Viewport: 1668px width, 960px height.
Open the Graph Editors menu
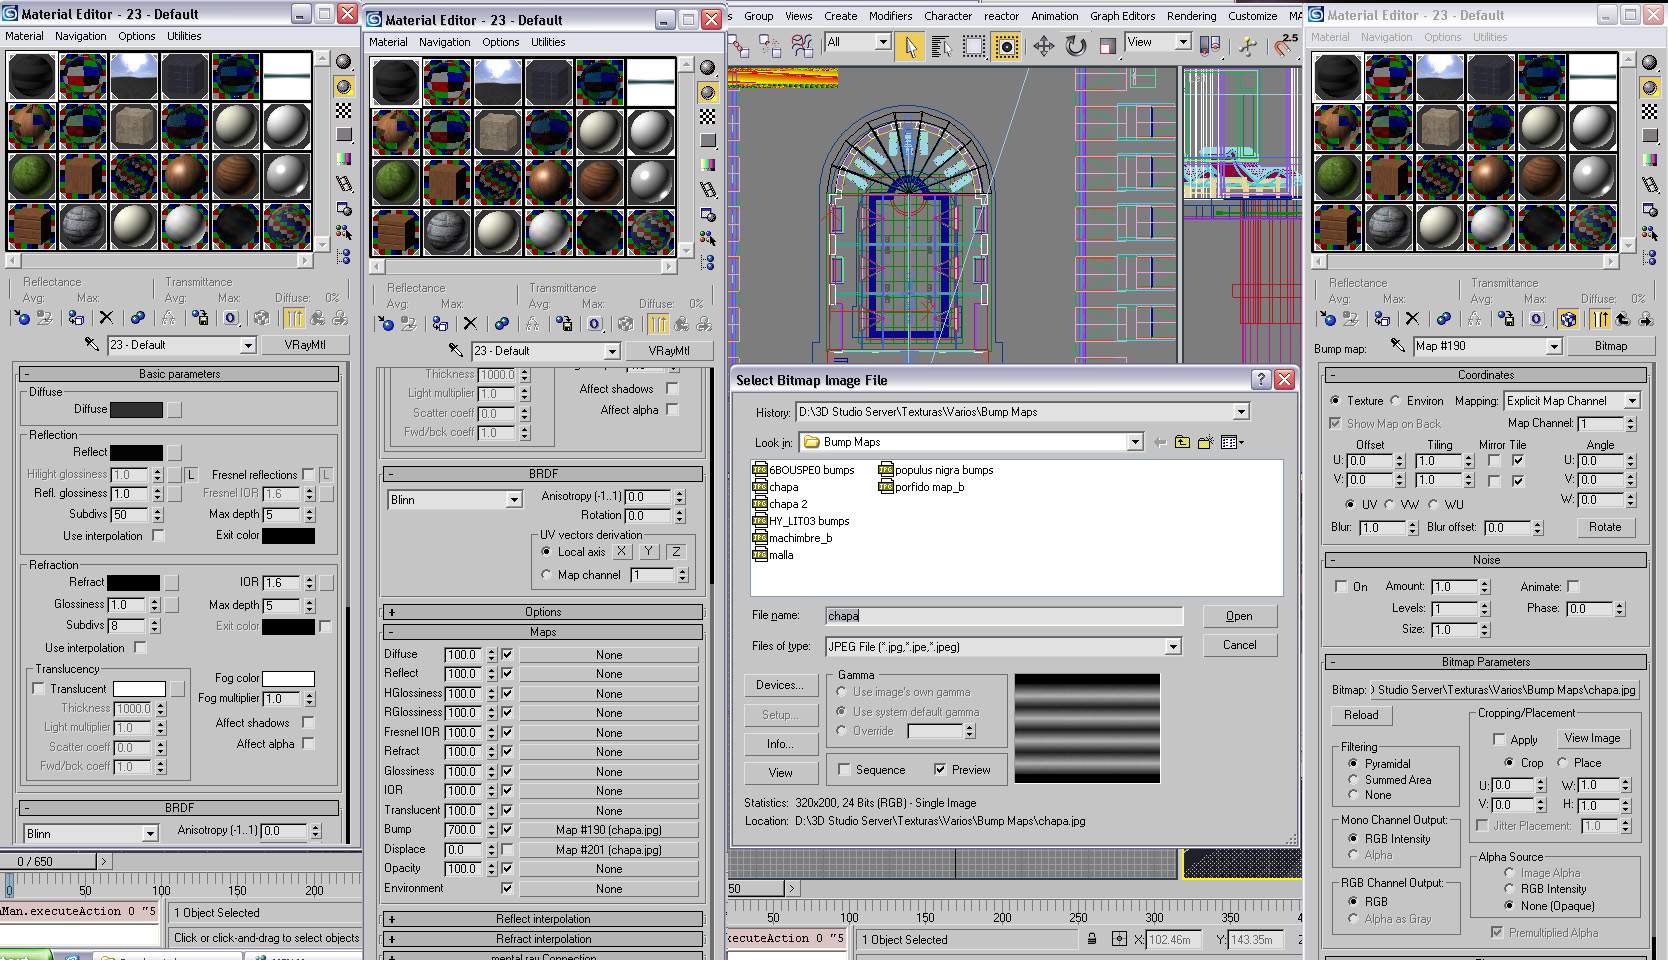[1122, 16]
